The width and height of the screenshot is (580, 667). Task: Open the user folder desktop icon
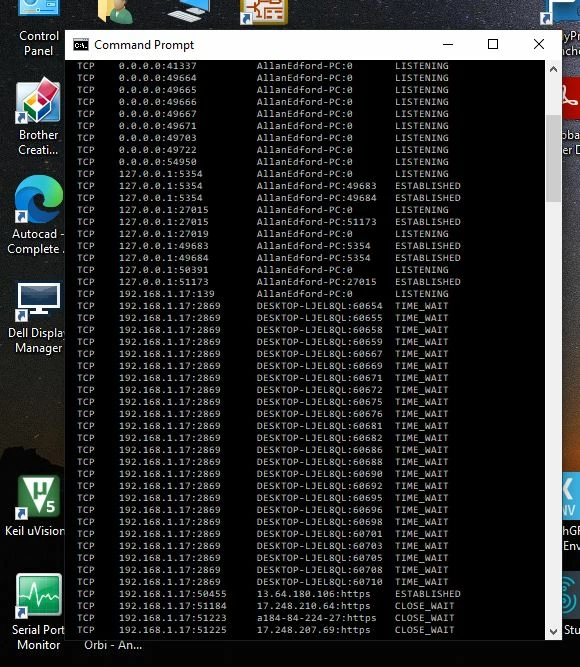[x=116, y=10]
